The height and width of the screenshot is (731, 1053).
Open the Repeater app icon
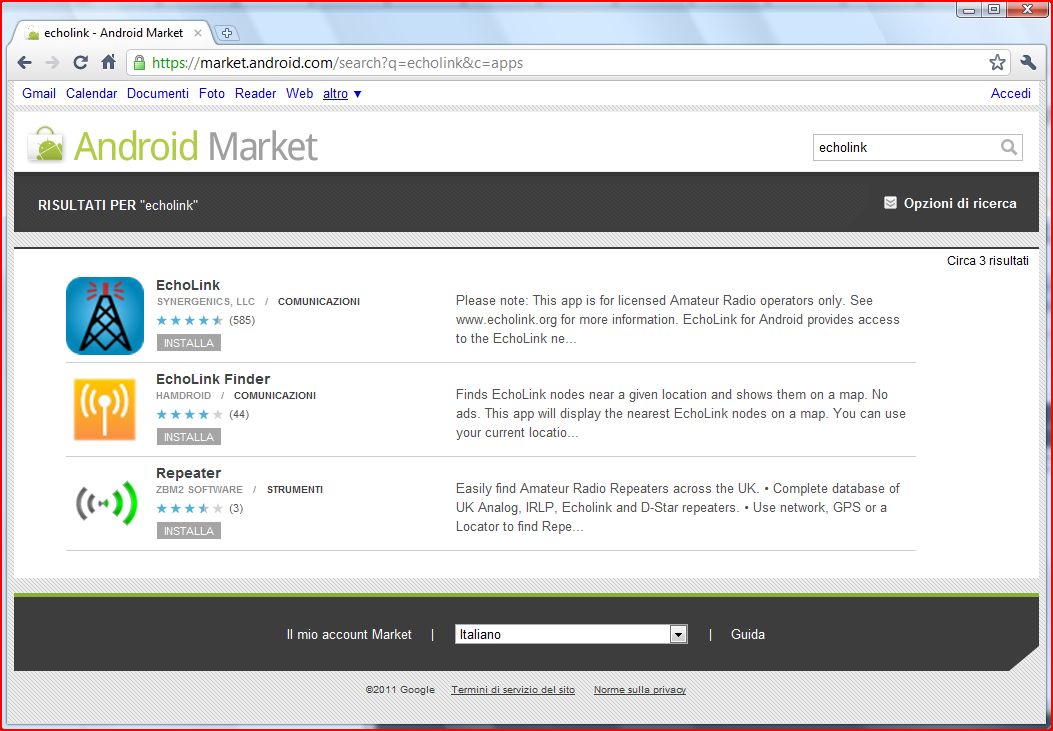[106, 503]
